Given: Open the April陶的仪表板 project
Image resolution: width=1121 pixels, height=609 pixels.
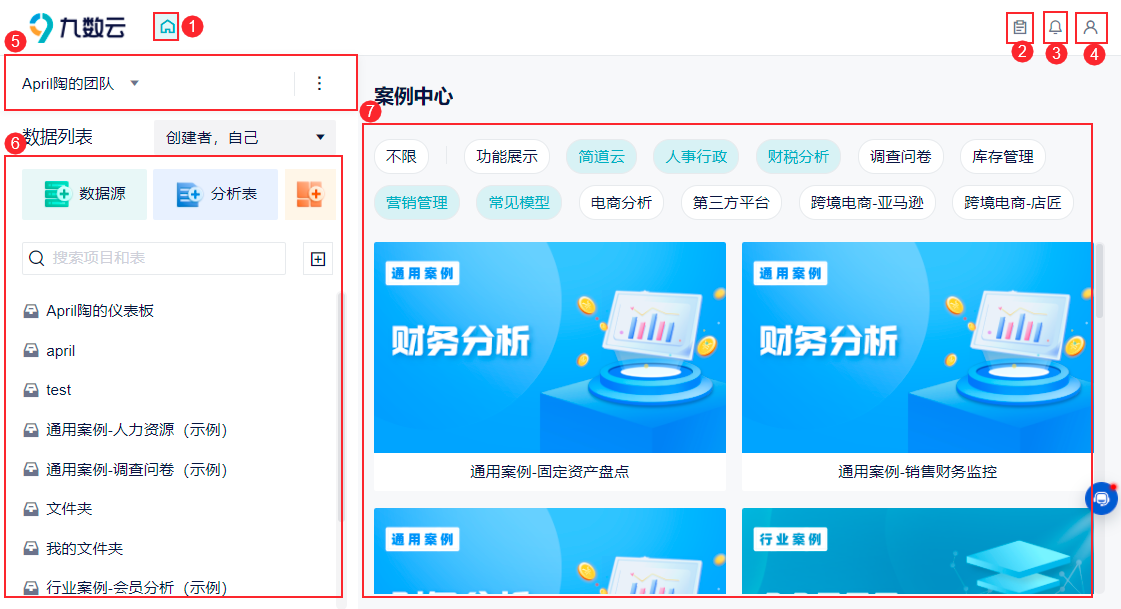Looking at the screenshot, I should pyautogui.click(x=100, y=311).
